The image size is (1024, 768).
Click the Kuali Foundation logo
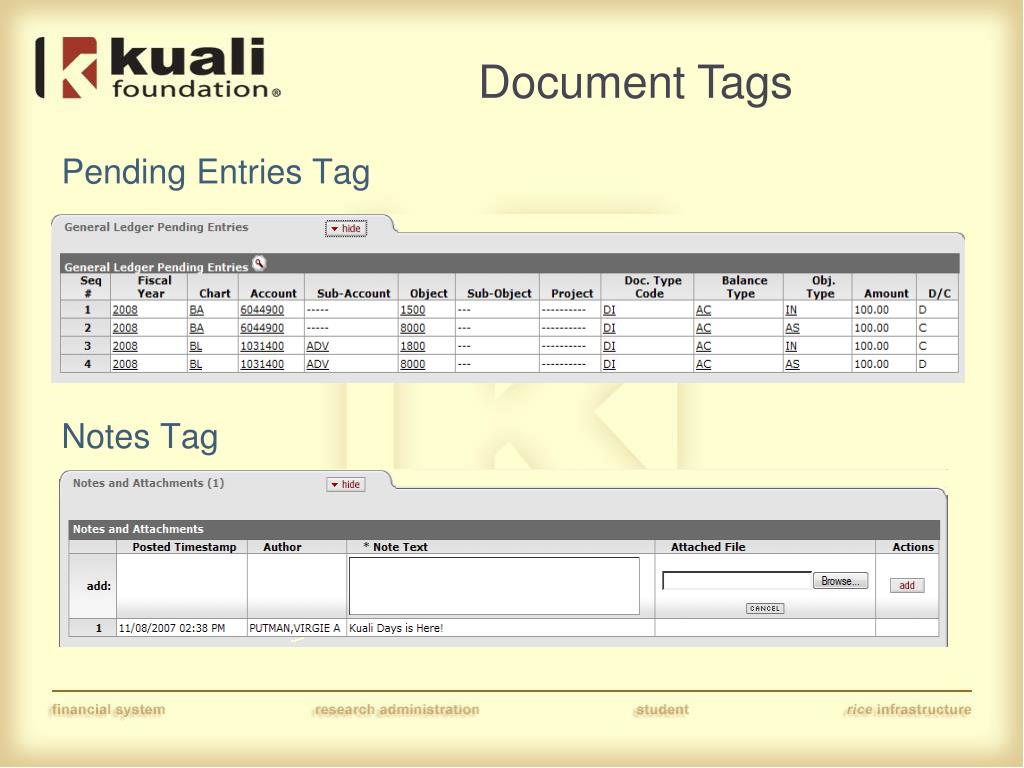pos(158,68)
